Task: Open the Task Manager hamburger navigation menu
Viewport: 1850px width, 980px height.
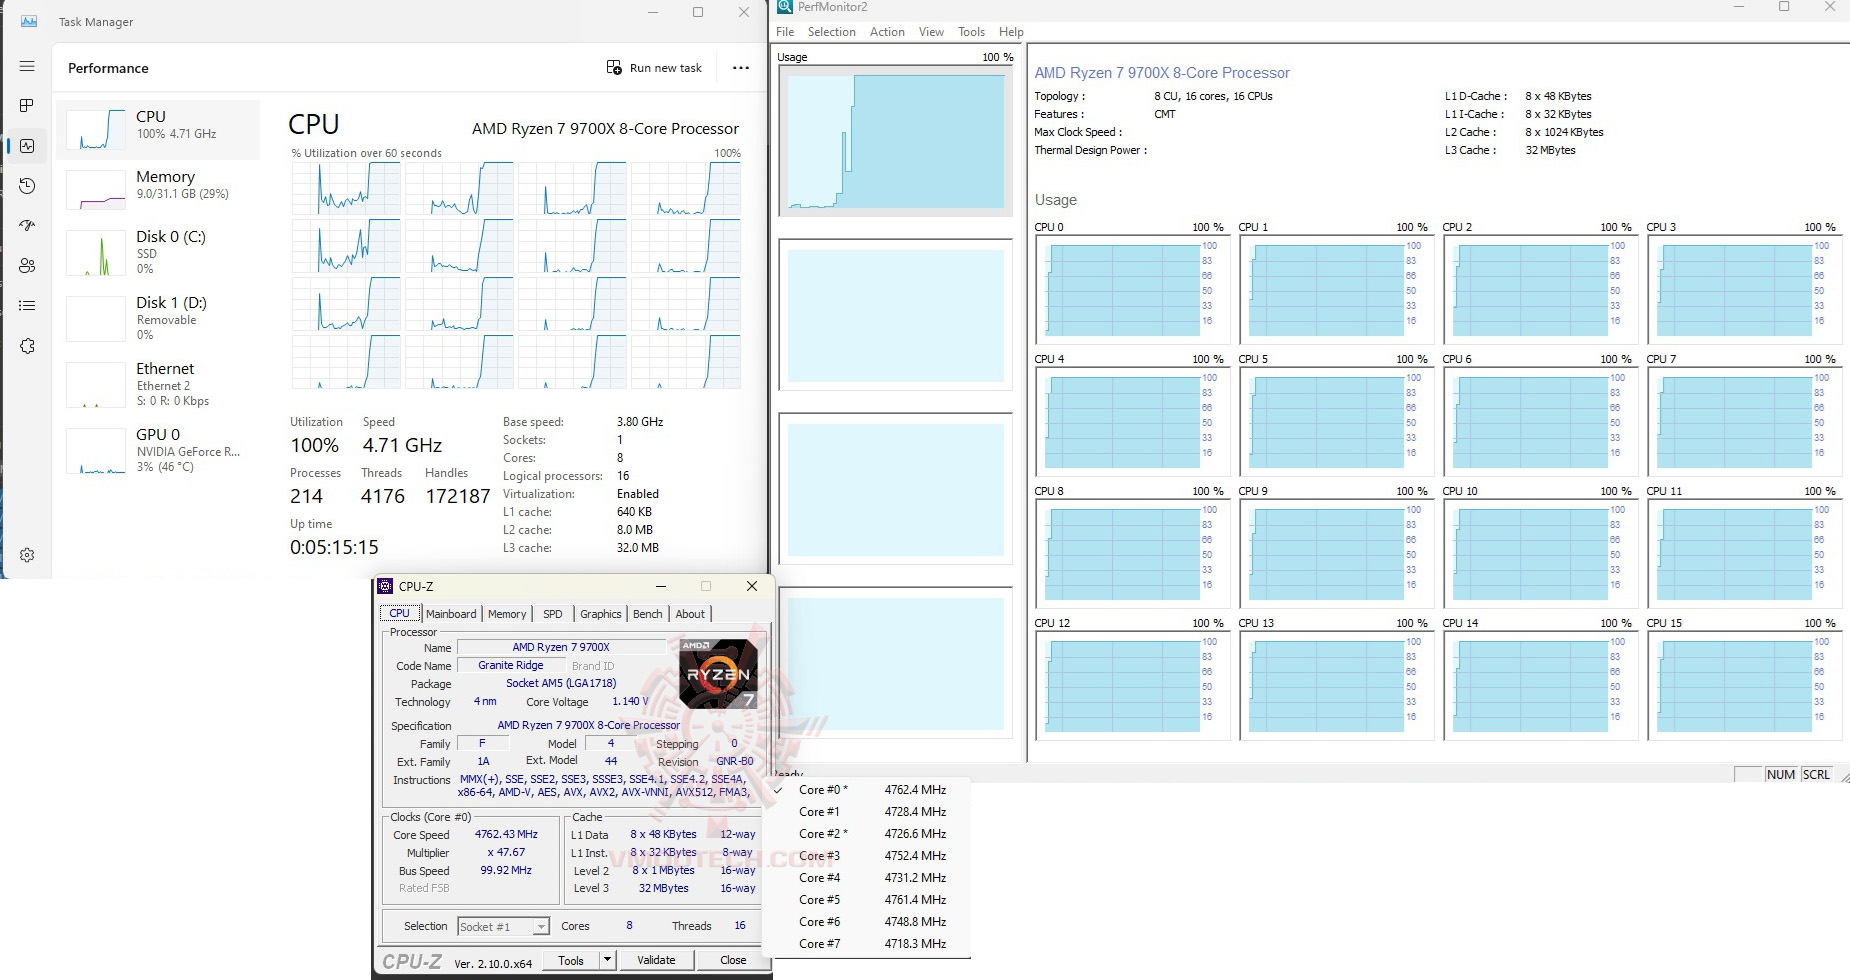Action: [x=27, y=66]
